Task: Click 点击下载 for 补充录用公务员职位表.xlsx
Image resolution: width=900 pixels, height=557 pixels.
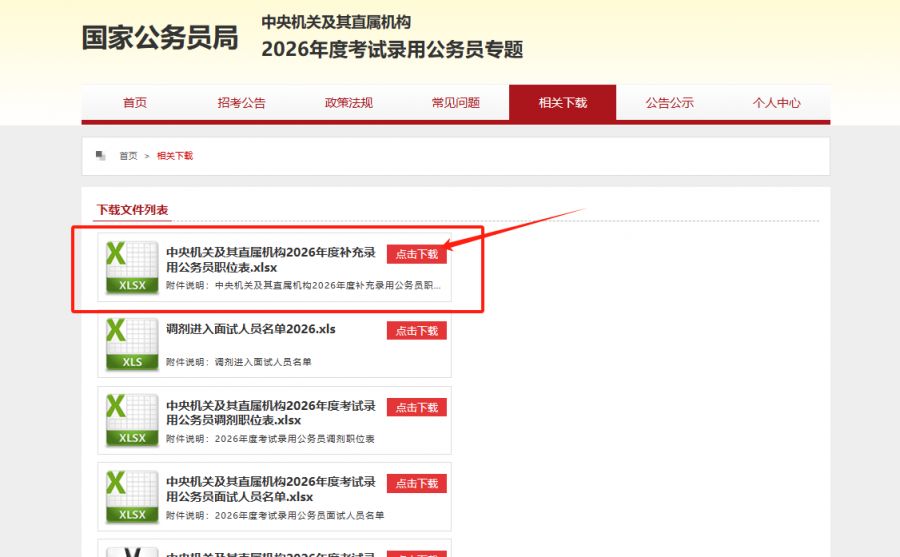Action: click(417, 254)
